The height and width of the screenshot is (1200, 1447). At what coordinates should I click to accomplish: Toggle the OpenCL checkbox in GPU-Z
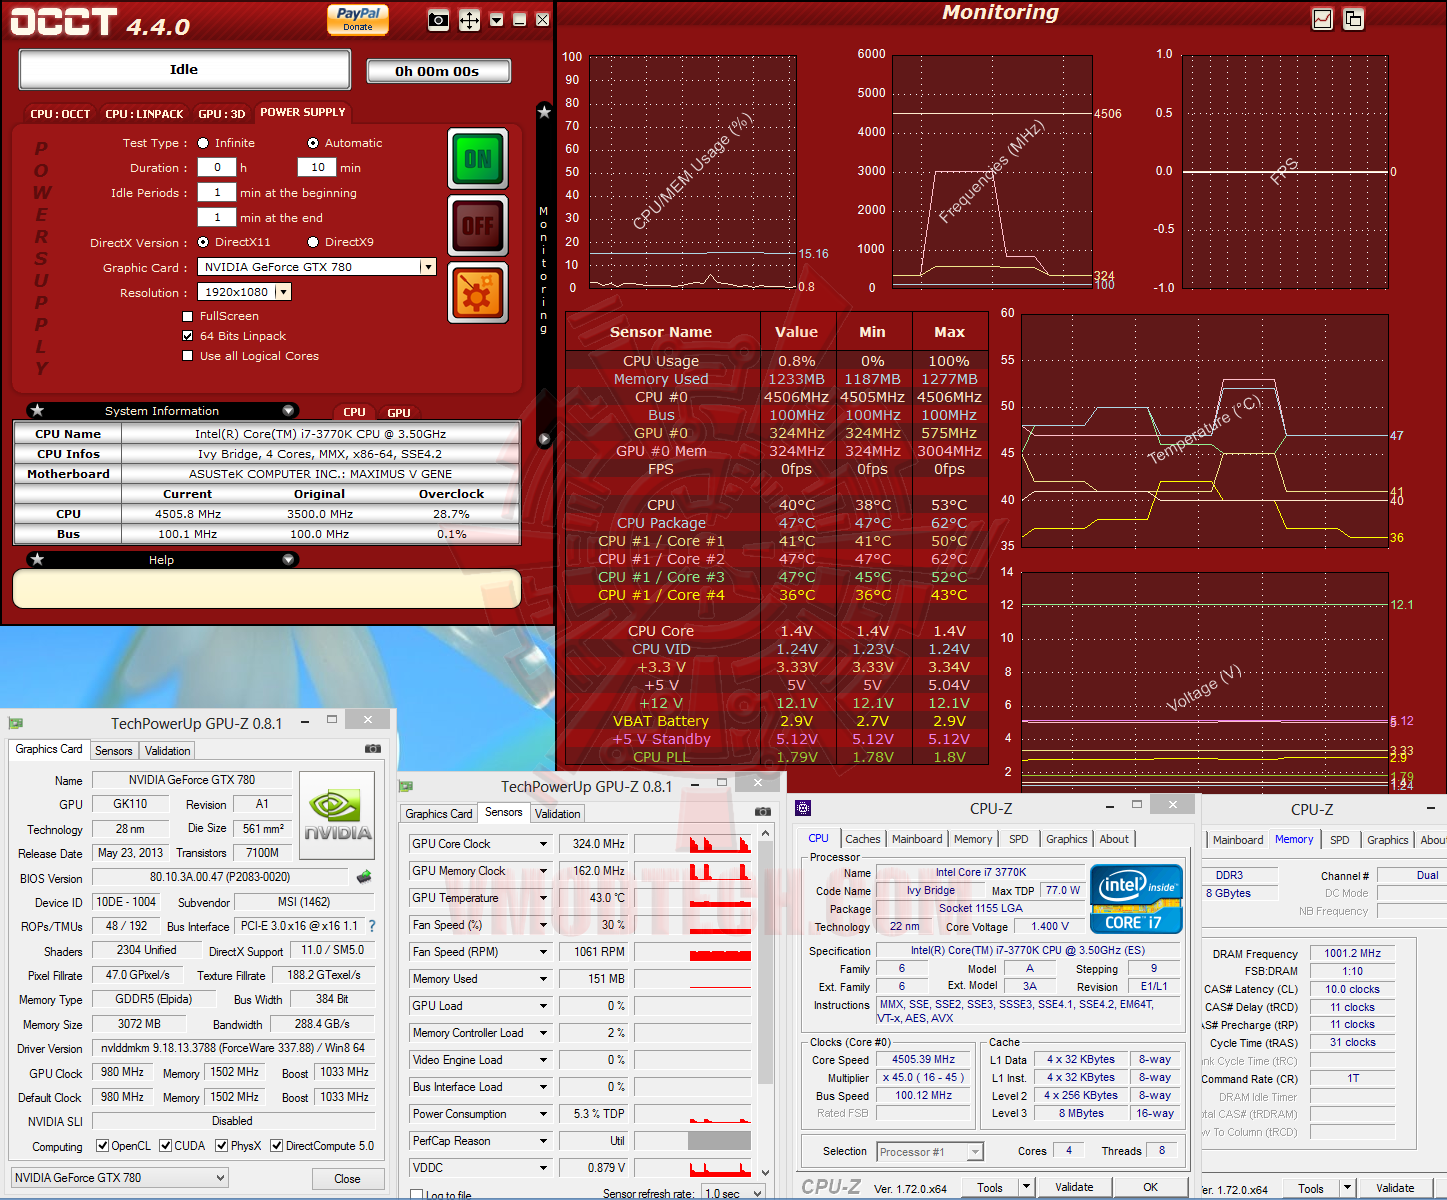click(102, 1146)
